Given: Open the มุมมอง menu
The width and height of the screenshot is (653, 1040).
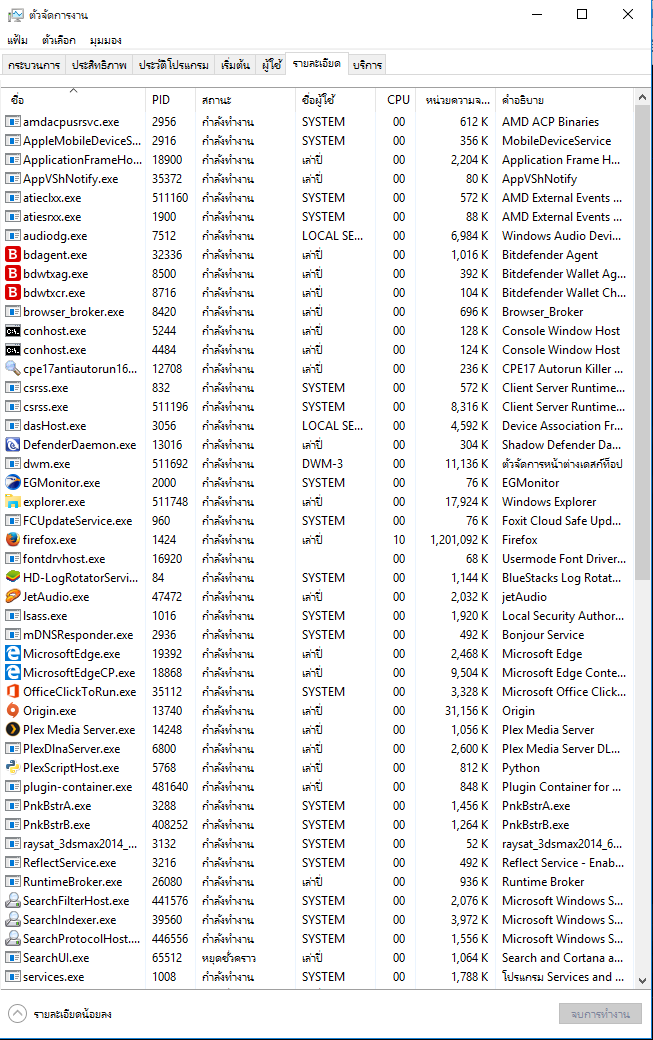Looking at the screenshot, I should (x=105, y=40).
